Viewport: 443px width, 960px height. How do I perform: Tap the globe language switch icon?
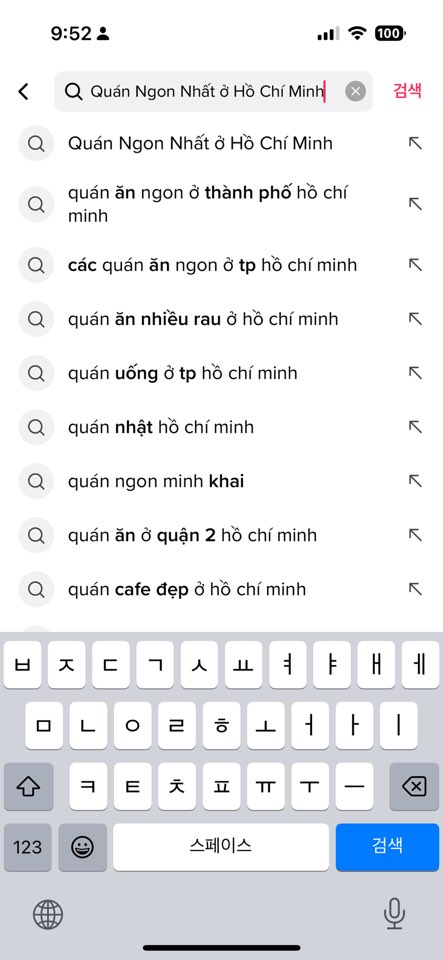pyautogui.click(x=48, y=915)
